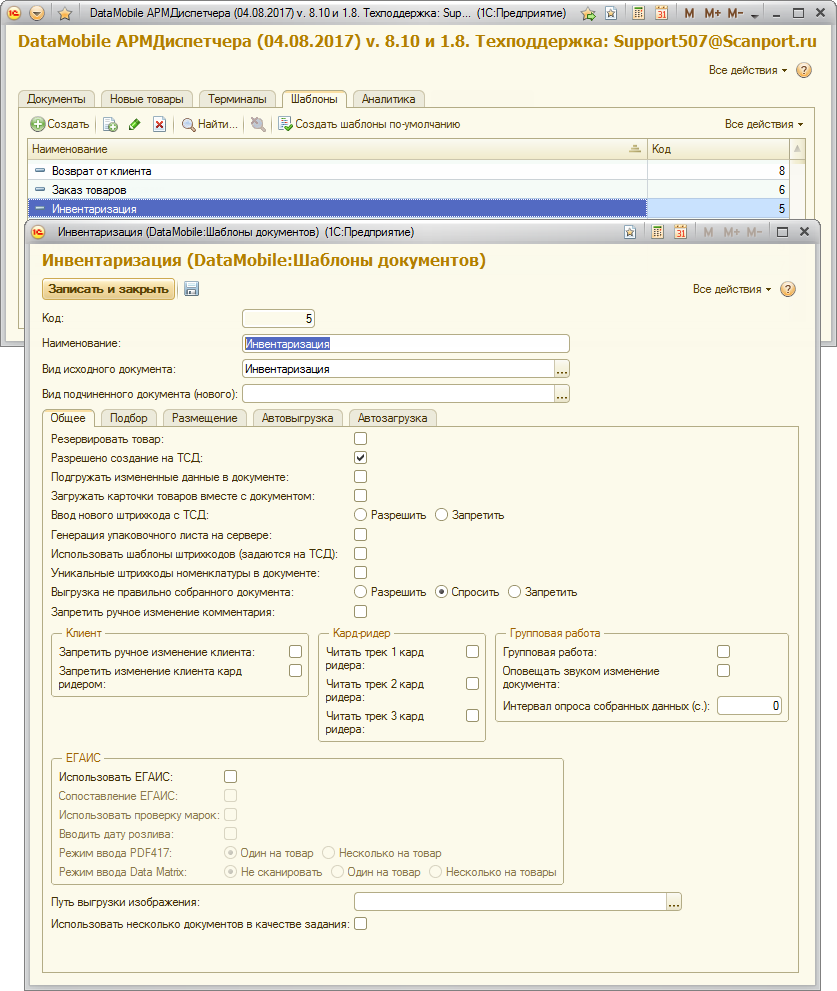The width and height of the screenshot is (837, 991).
Task: Click the add-copy icon in templates toolbar
Action: click(x=111, y=125)
